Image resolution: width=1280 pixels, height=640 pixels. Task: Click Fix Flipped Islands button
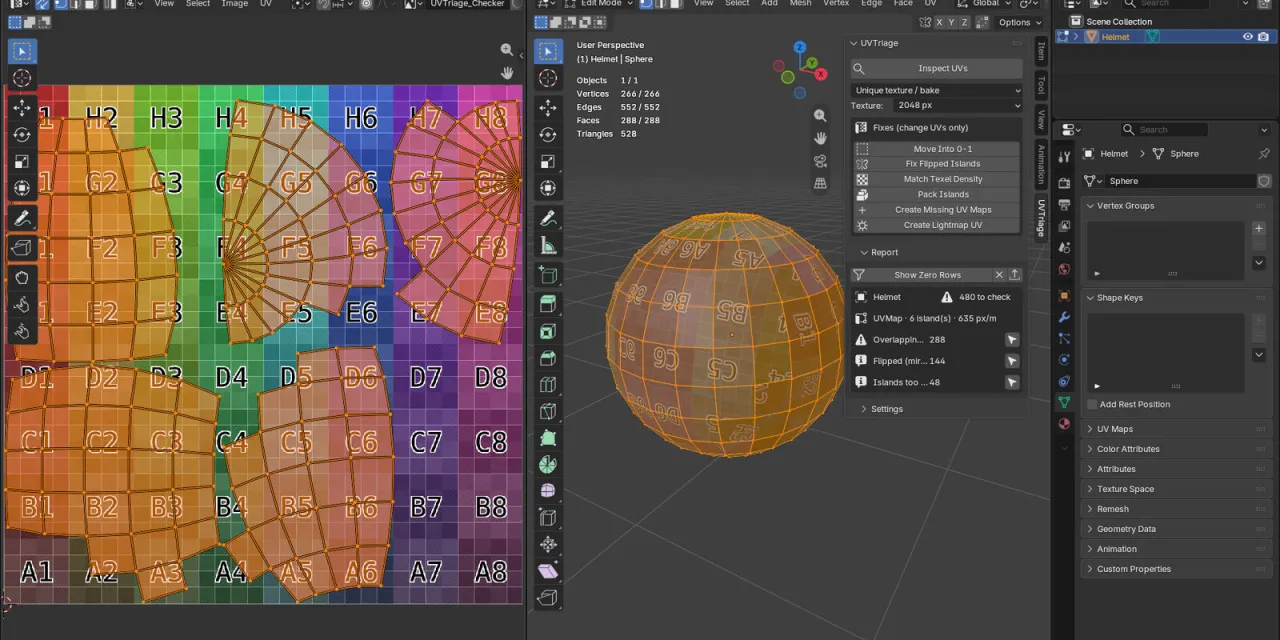[x=937, y=164]
